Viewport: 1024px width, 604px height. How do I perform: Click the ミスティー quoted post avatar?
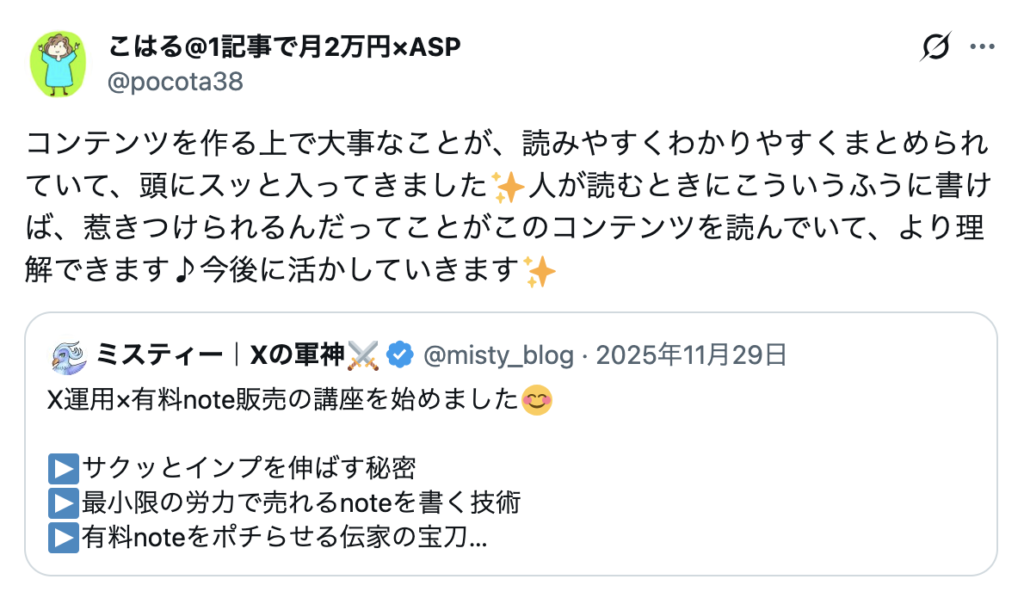coord(68,354)
